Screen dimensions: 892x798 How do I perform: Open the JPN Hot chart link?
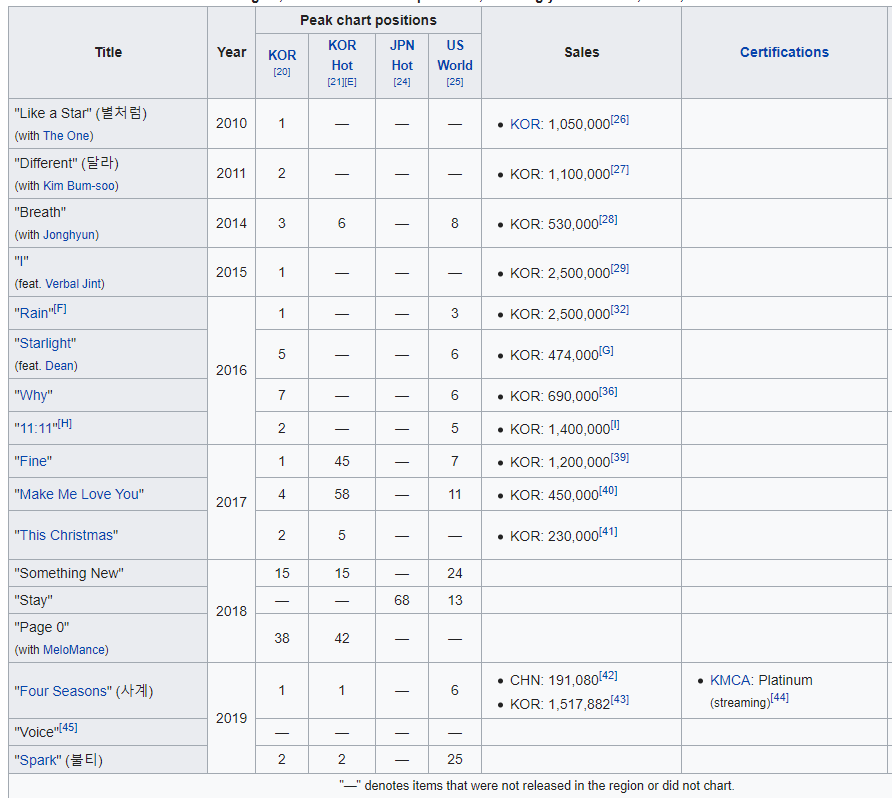[x=402, y=55]
